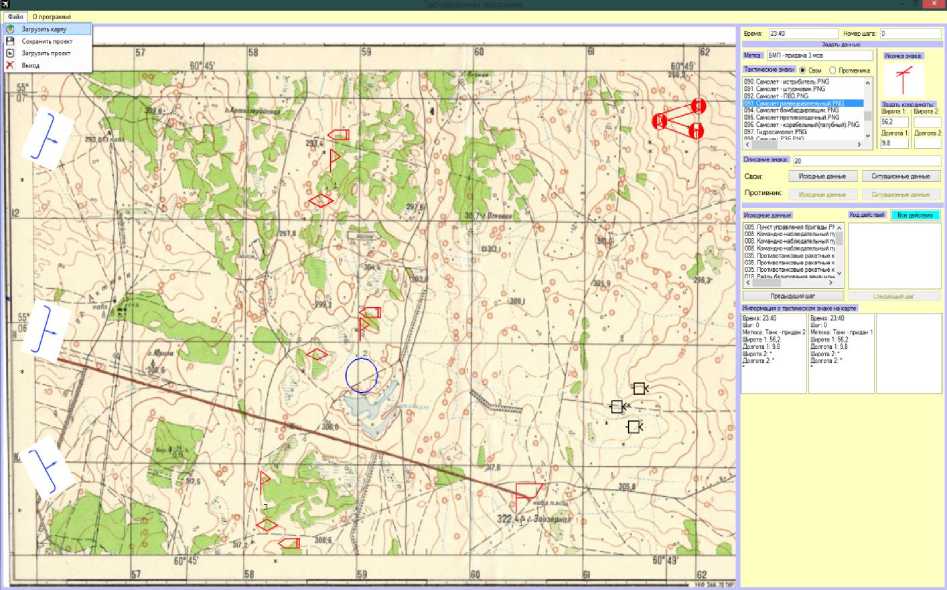Click the upper-right red circle of the cluster

[x=698, y=106]
